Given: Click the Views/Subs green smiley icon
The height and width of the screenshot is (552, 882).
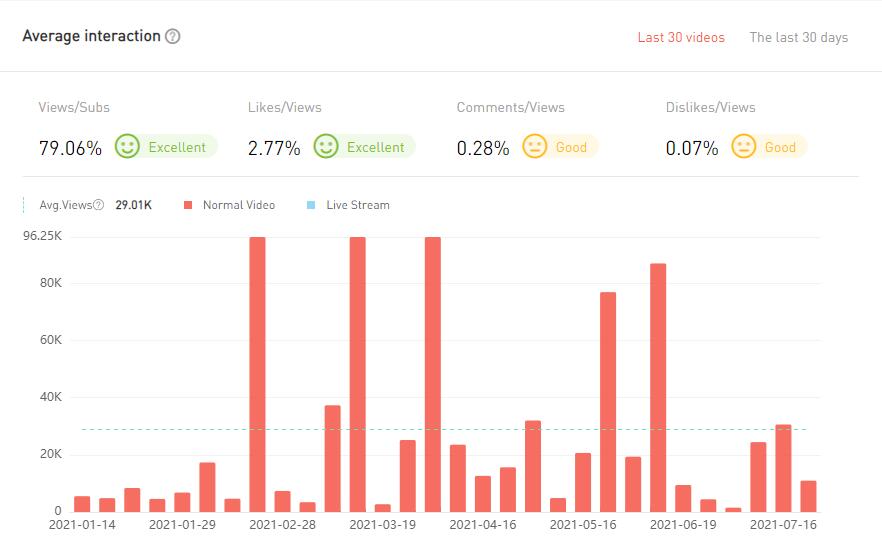Looking at the screenshot, I should point(127,147).
